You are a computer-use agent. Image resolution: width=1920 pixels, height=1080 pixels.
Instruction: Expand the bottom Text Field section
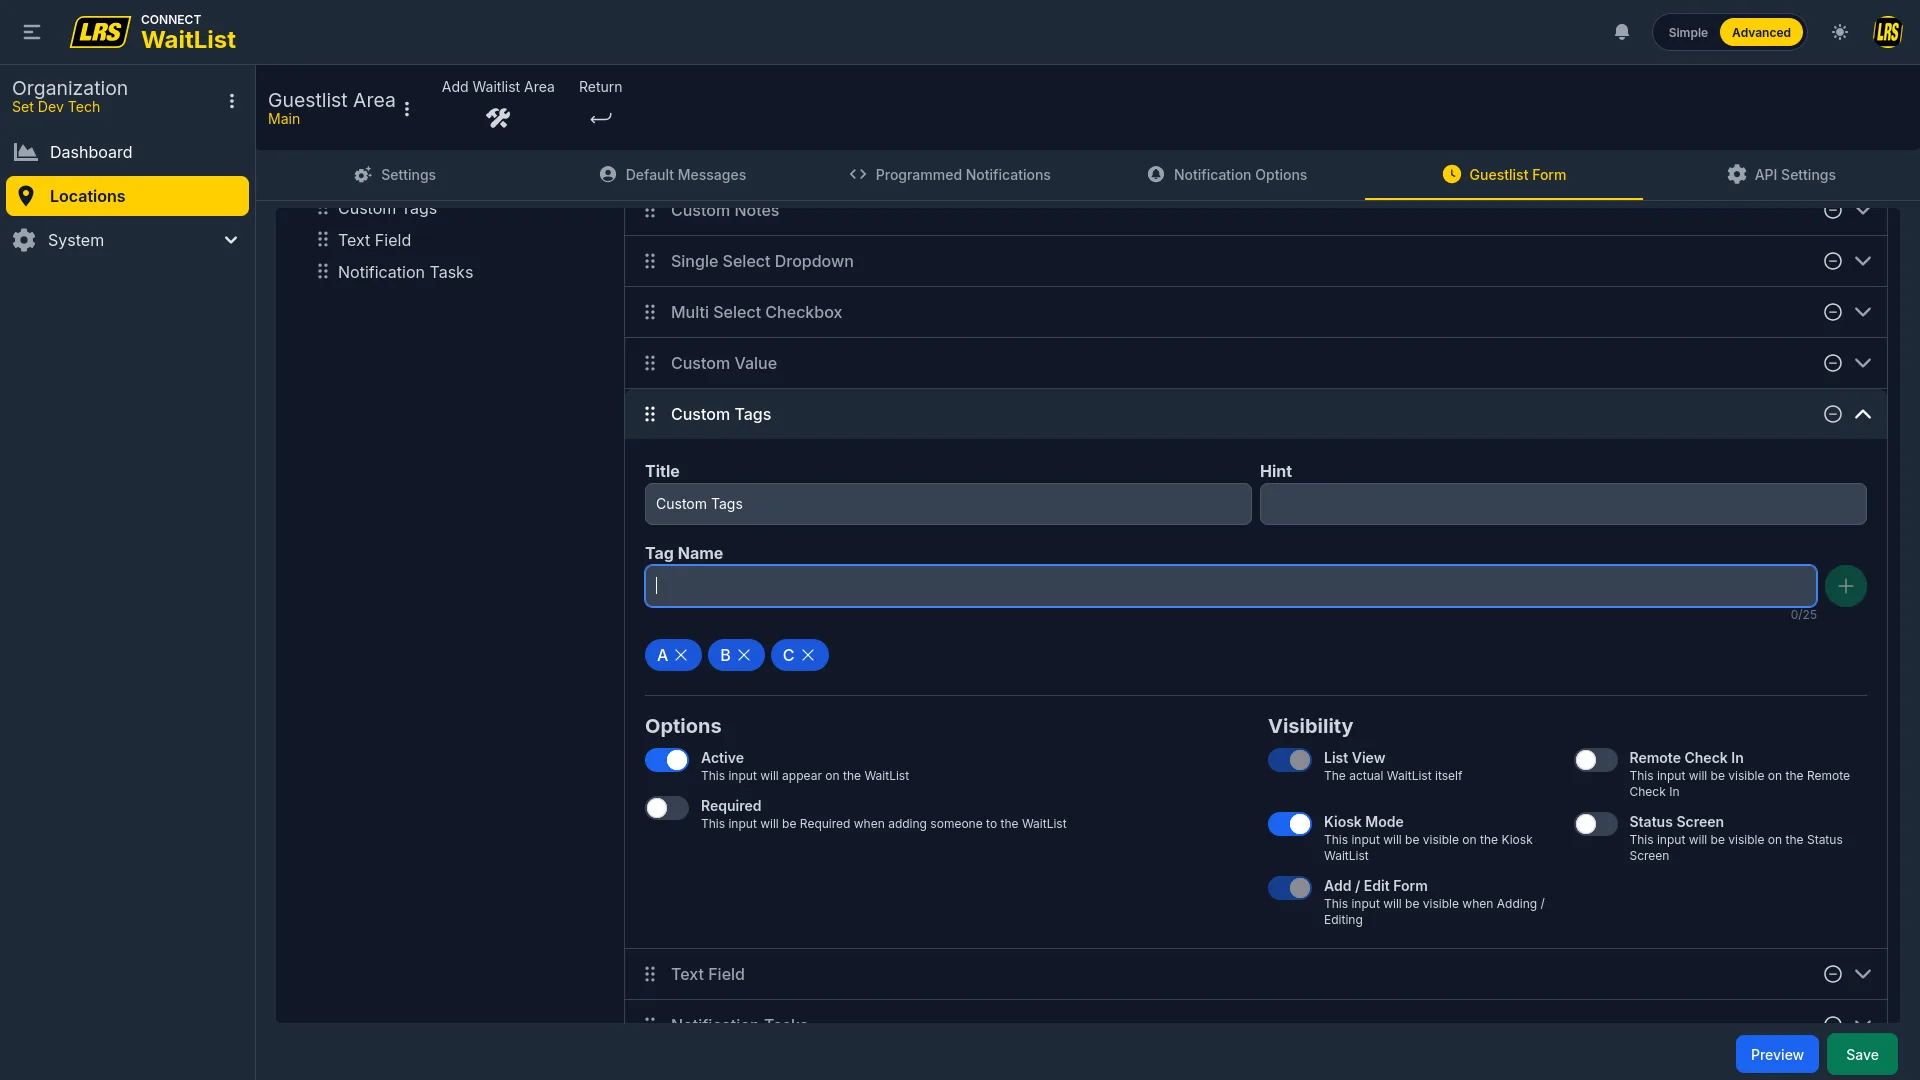coord(1863,974)
